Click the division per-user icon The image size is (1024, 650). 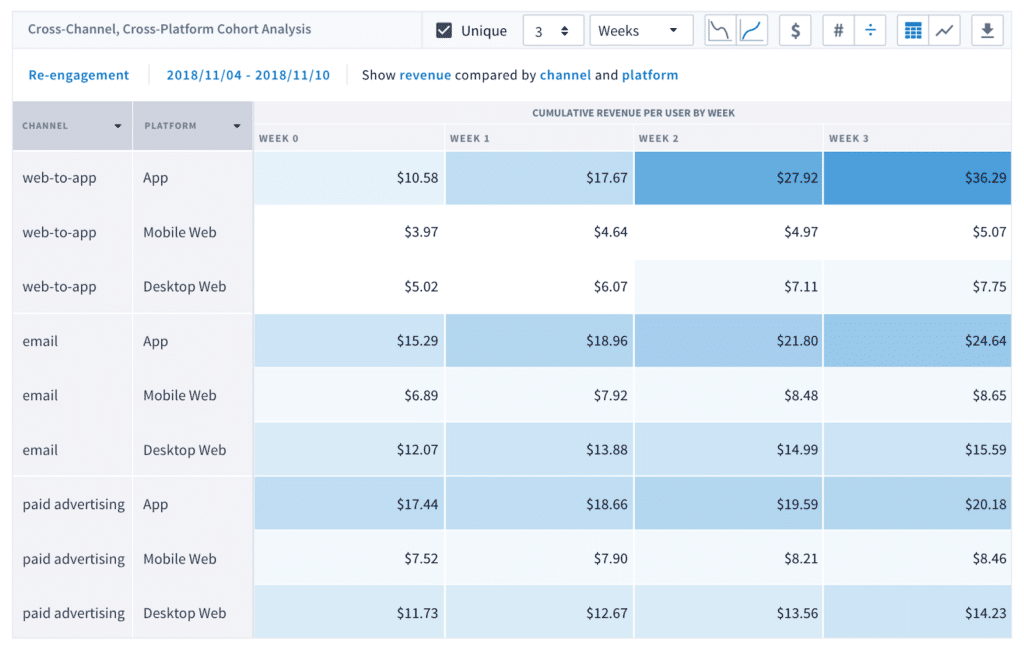coord(870,31)
